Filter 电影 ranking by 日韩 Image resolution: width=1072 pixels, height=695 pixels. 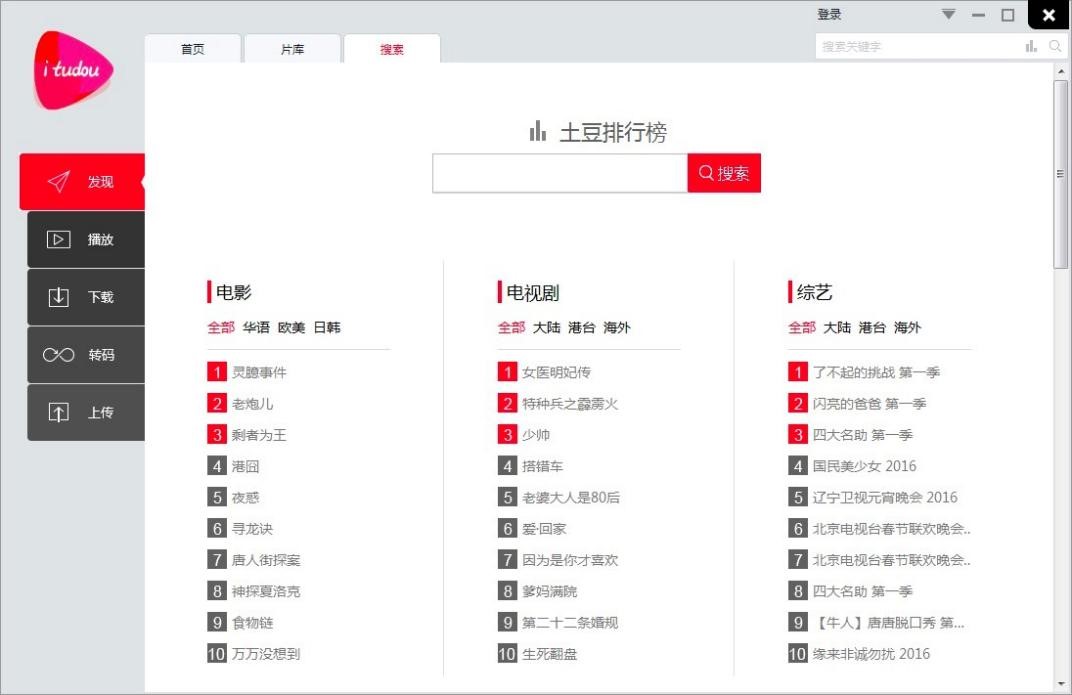pos(327,327)
